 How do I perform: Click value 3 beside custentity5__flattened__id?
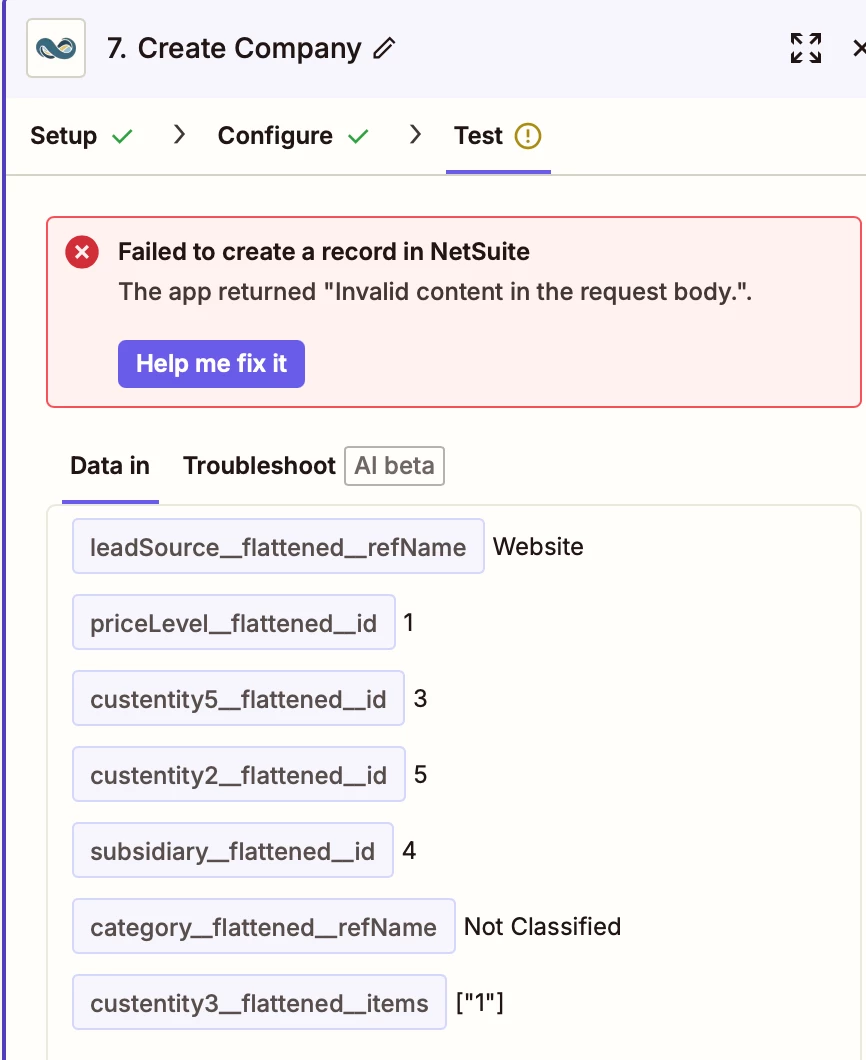coord(420,698)
